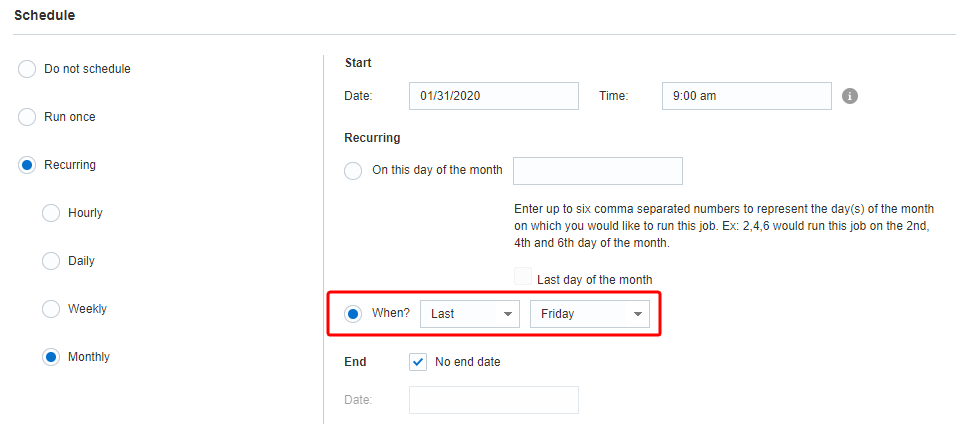Choose the Run once radio button

click(27, 117)
